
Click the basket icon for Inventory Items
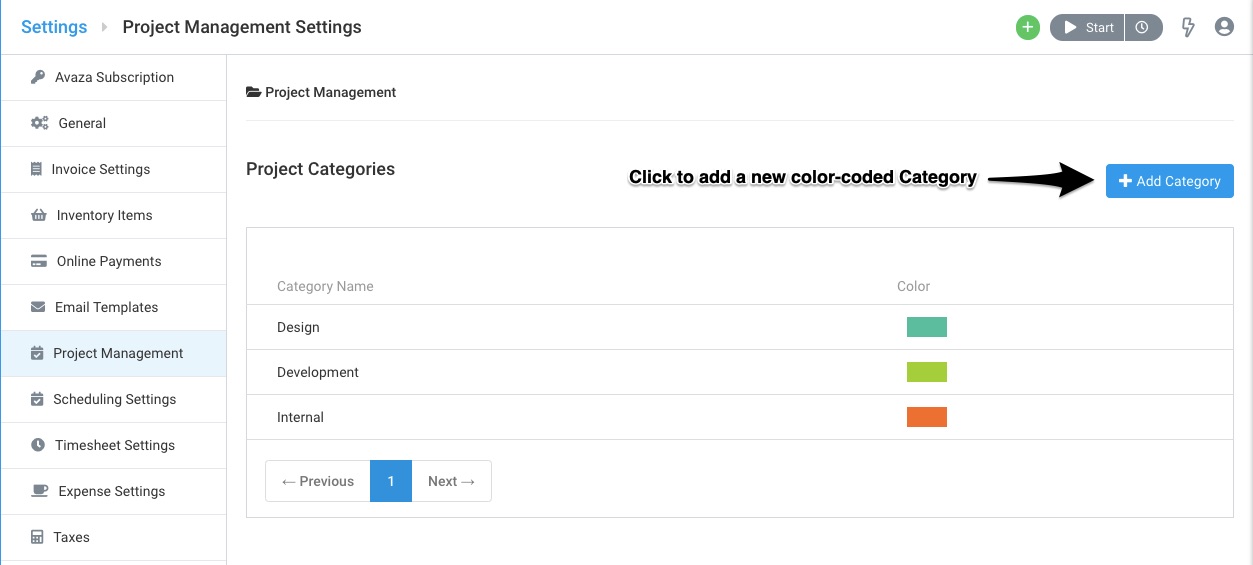(39, 215)
